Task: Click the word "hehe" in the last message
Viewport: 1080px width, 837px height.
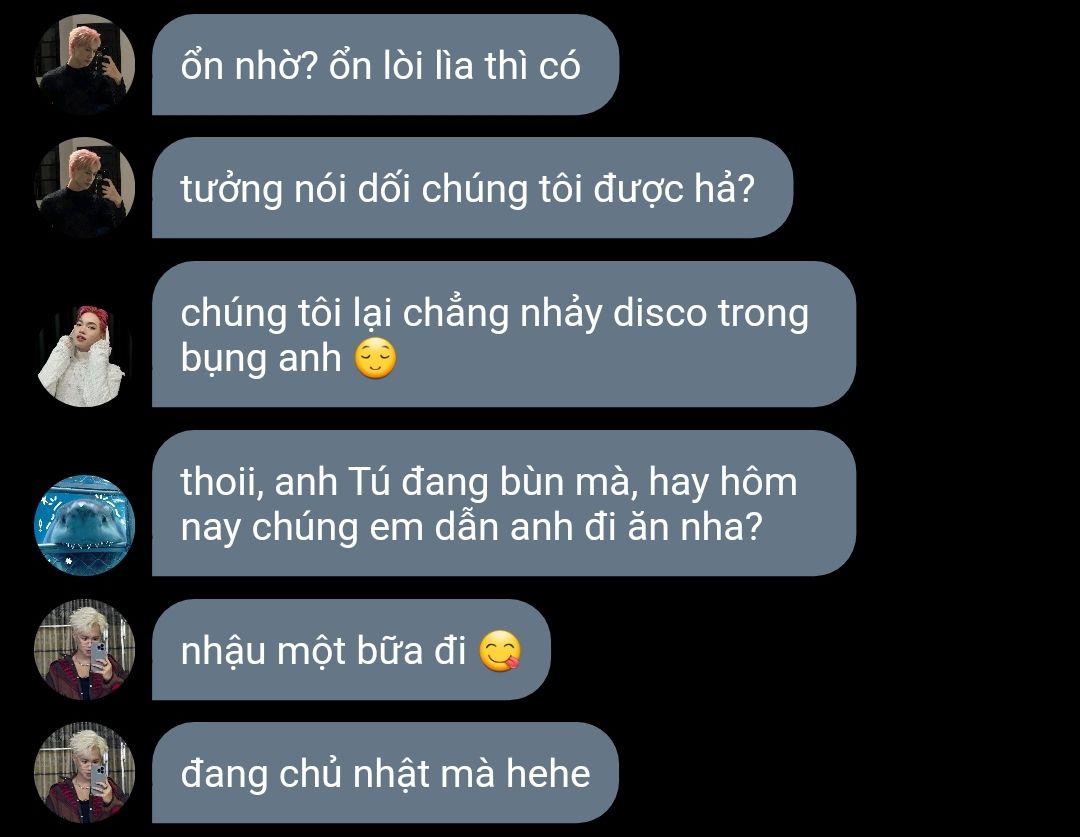Action: (x=548, y=773)
